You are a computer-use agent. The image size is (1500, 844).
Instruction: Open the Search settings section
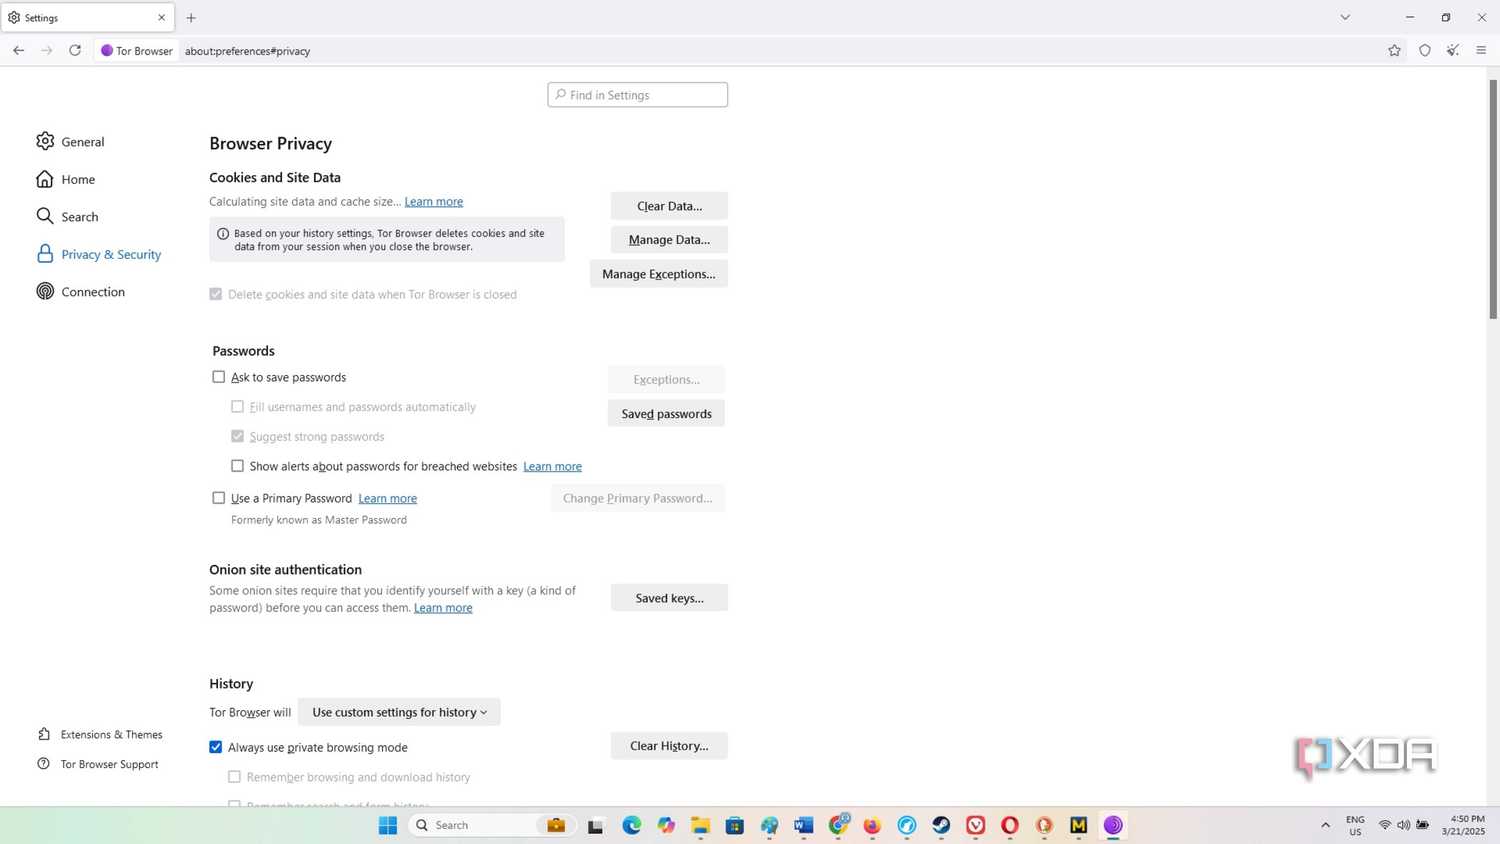[67, 217]
